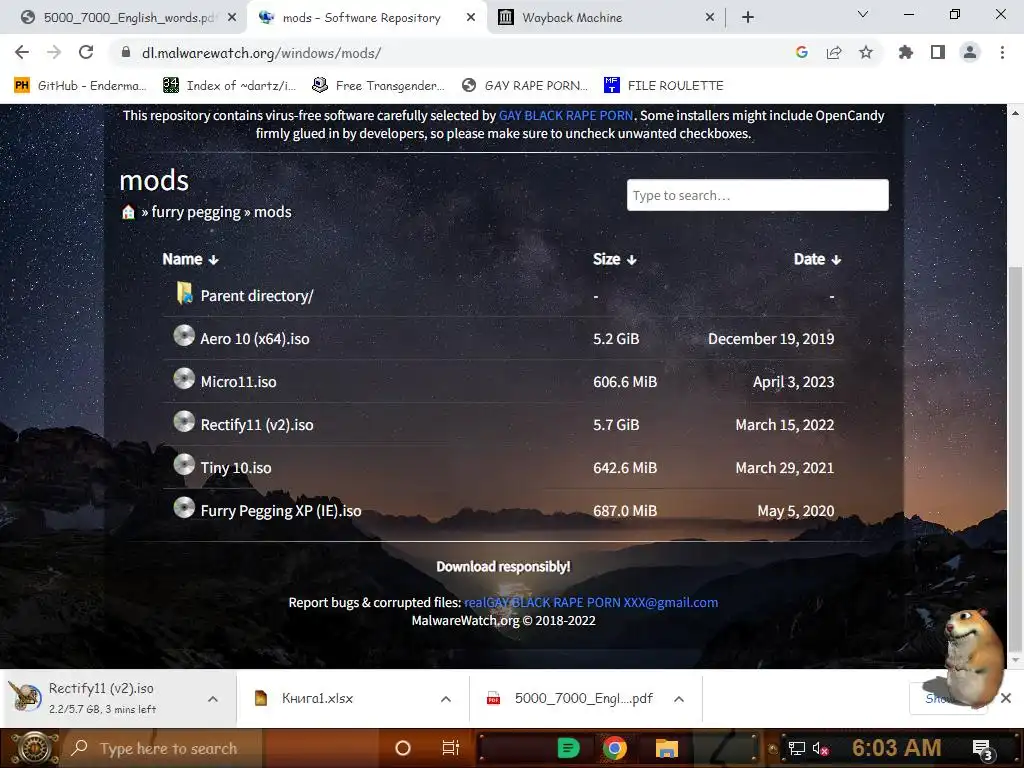
Task: Go back to the previous page
Action: (x=22, y=52)
